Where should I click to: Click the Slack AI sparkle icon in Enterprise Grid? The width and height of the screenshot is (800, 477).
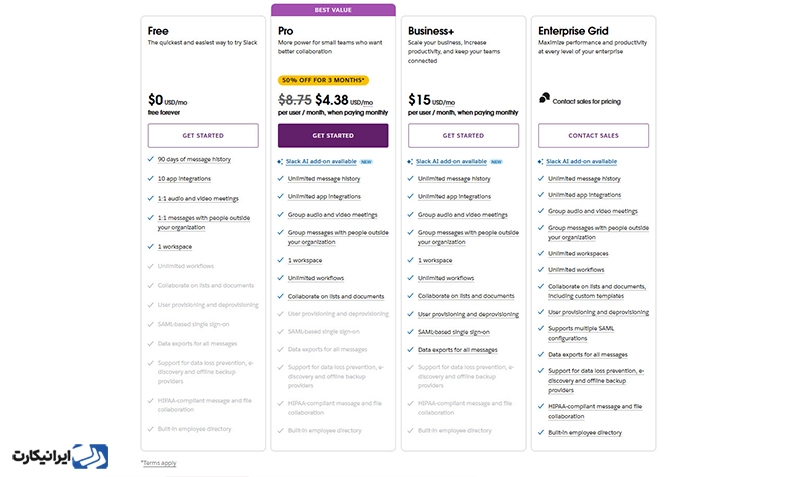[x=540, y=161]
